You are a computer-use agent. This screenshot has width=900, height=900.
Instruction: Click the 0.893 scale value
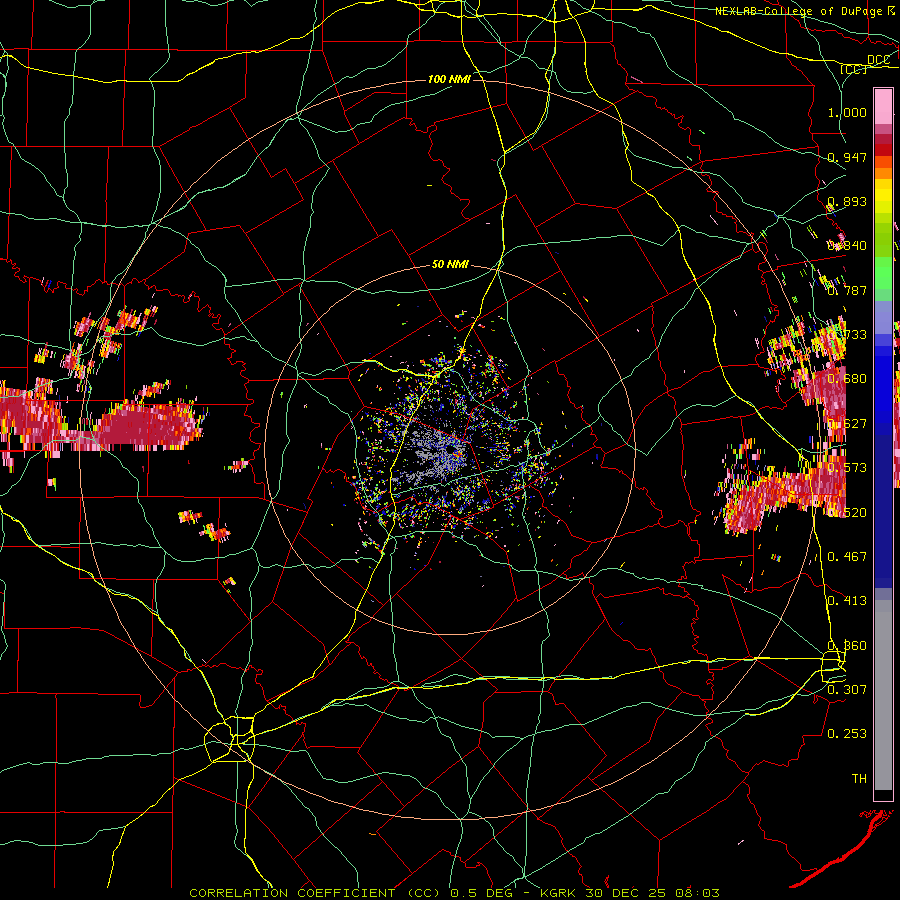click(847, 201)
